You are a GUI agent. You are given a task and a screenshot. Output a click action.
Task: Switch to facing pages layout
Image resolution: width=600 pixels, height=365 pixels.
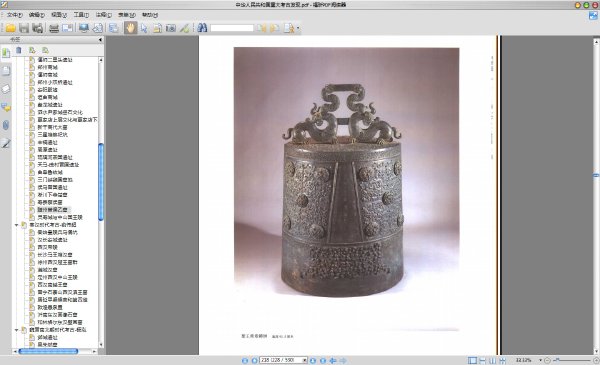[x=492, y=360]
